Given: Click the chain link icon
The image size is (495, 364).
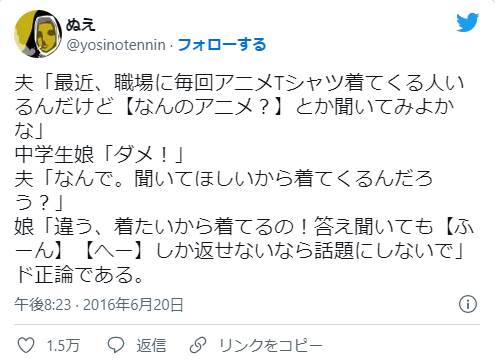Looking at the screenshot, I should coord(198,345).
